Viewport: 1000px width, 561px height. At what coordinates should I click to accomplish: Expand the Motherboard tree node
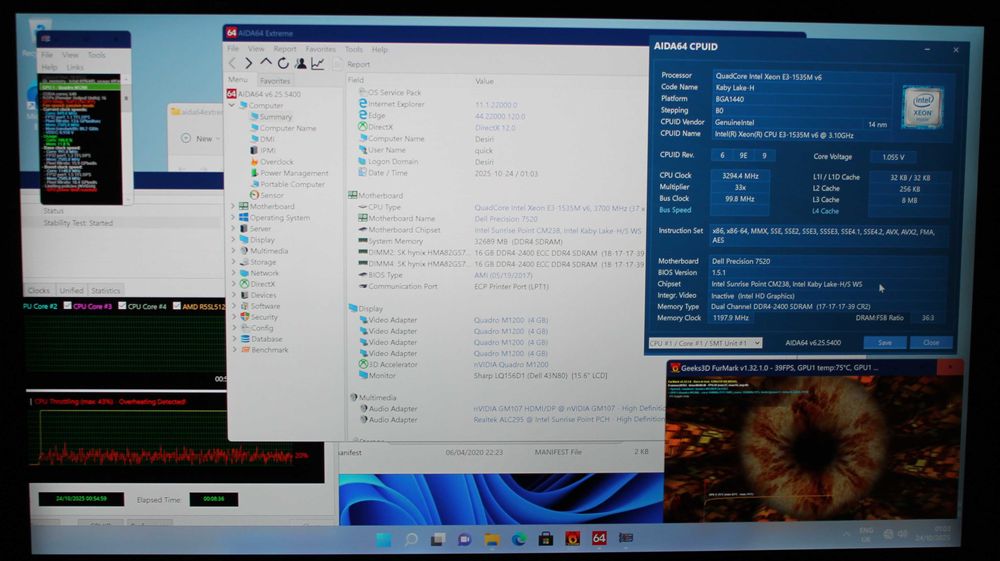pyautogui.click(x=233, y=207)
